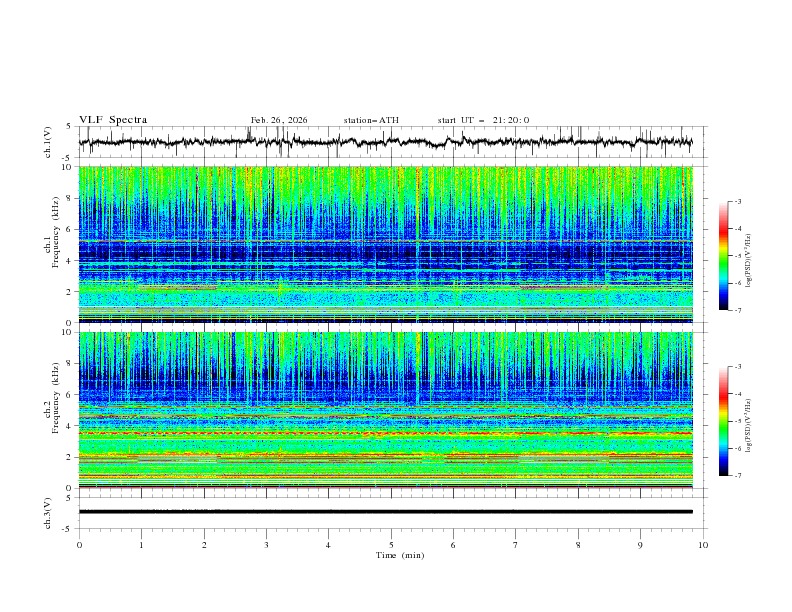Click the '-3' label on upper color bar
Screen dimensions: 792x612
737,201
